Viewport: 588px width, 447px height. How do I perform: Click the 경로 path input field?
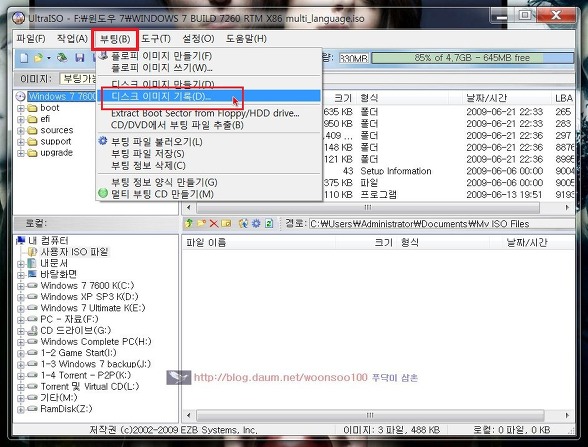coord(441,224)
